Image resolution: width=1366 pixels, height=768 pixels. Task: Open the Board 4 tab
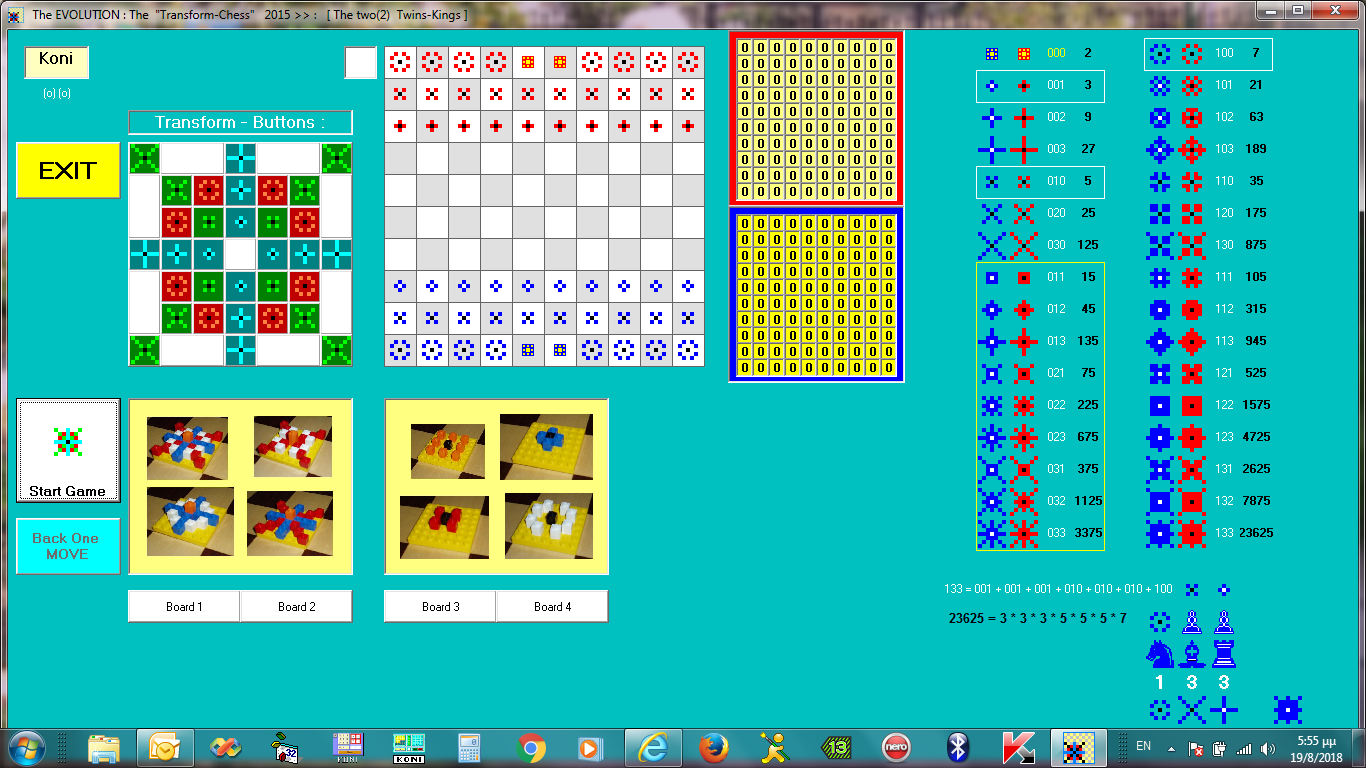click(x=552, y=607)
